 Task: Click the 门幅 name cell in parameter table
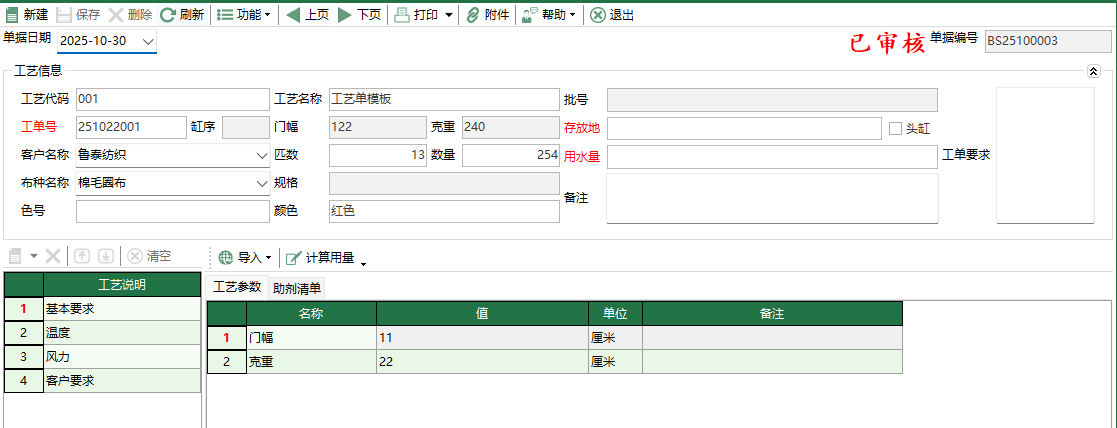pyautogui.click(x=311, y=338)
